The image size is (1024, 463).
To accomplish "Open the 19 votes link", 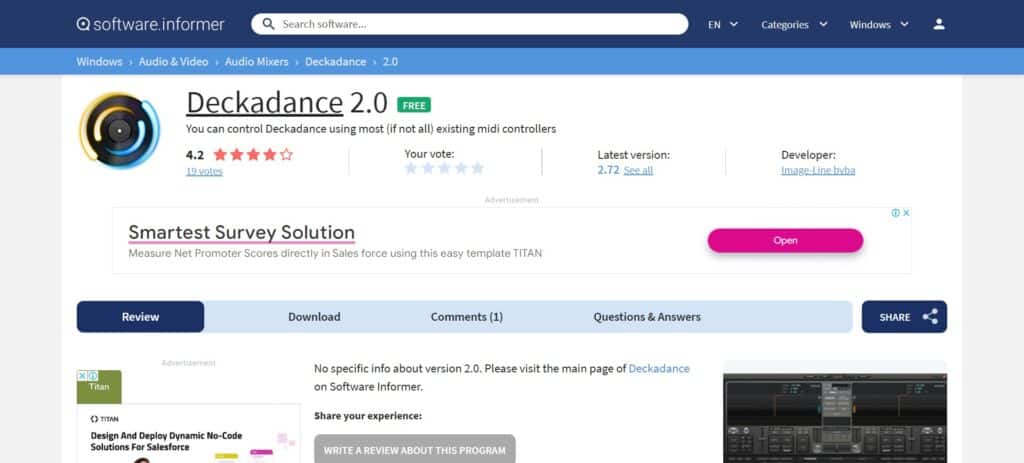I will tap(204, 171).
